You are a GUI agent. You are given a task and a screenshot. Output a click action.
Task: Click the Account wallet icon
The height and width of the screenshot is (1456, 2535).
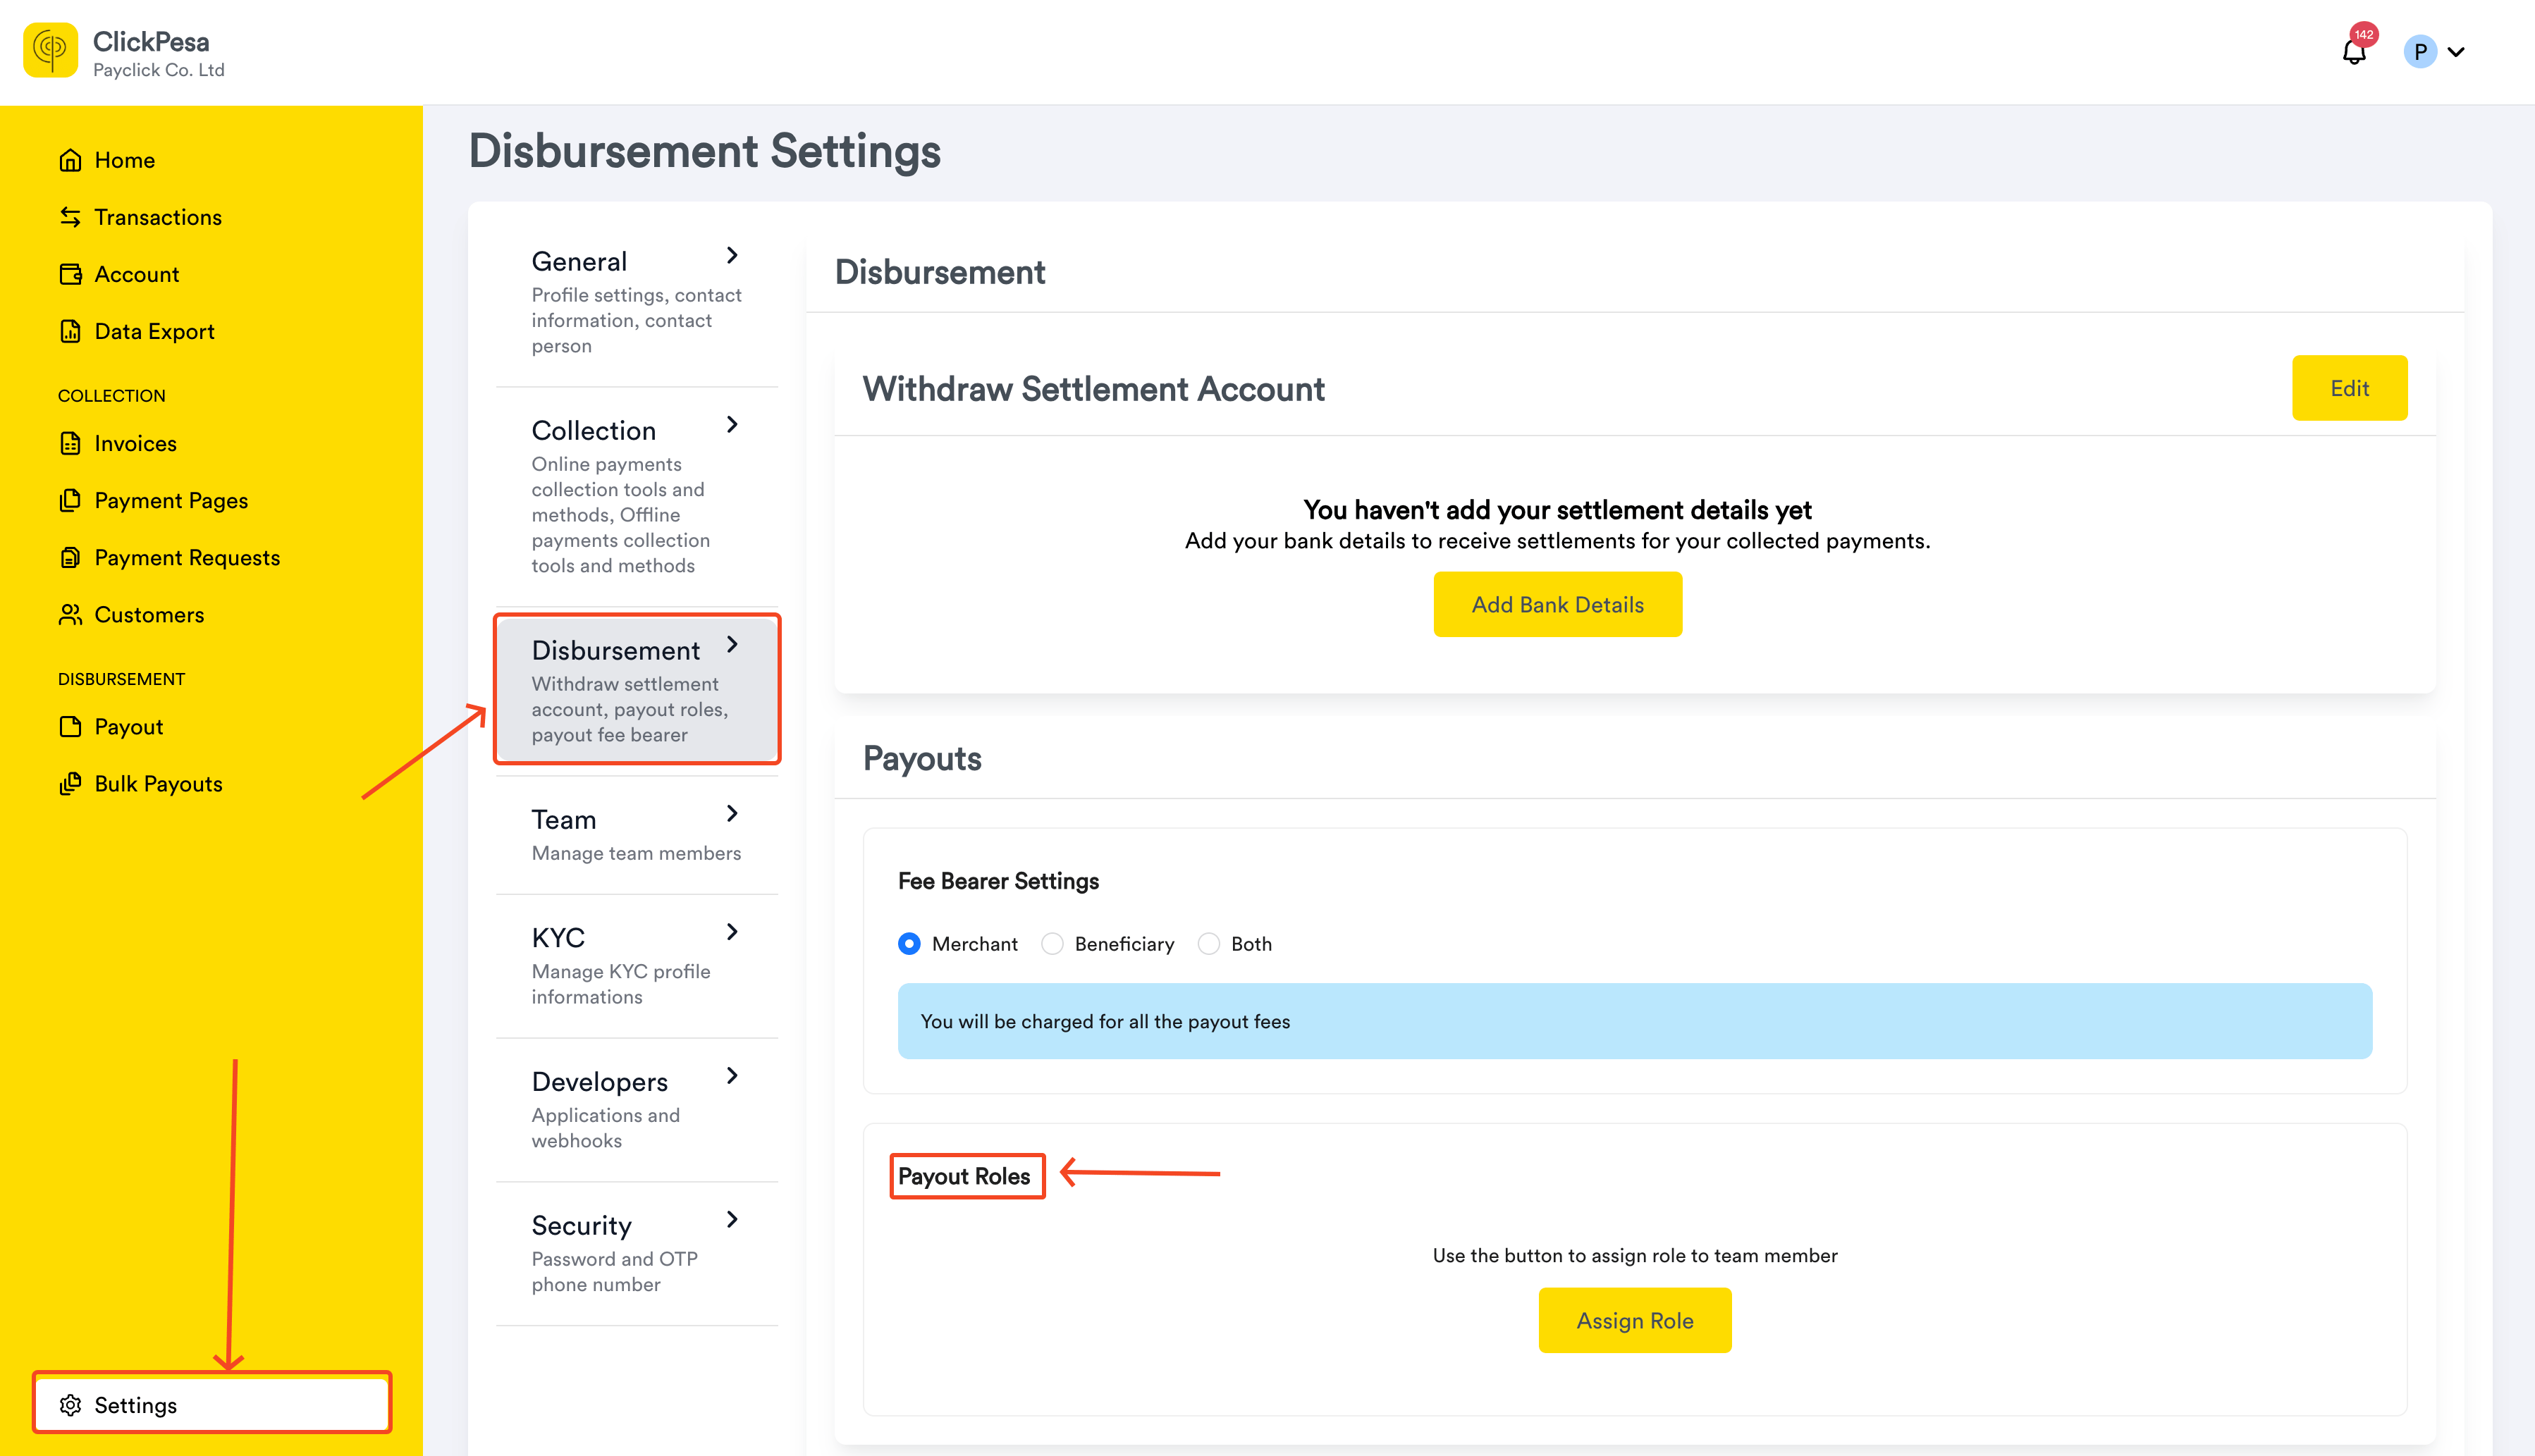point(70,274)
